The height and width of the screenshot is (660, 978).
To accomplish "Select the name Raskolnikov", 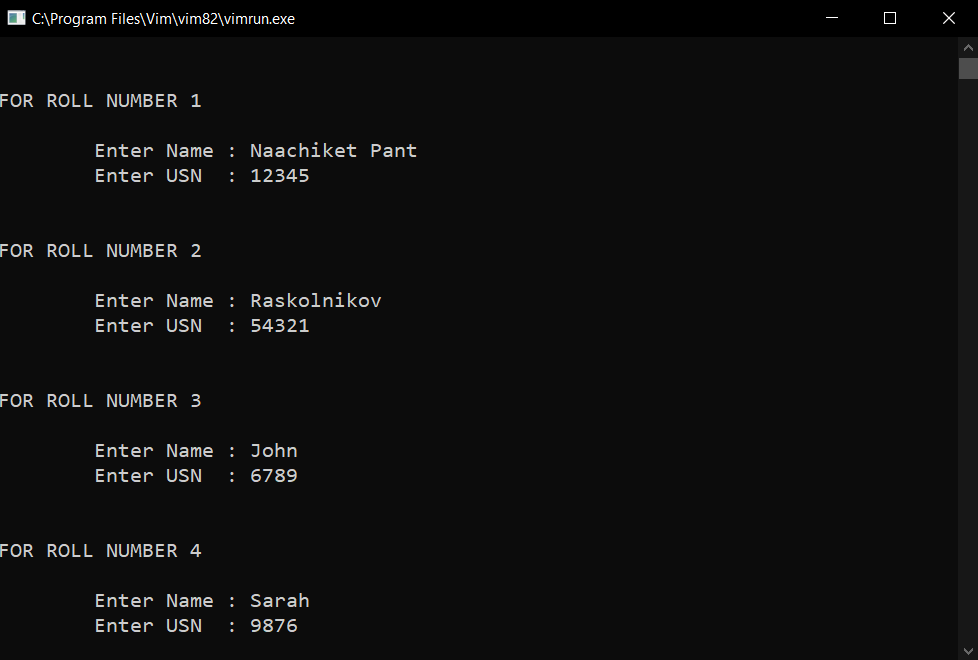I will [315, 300].
